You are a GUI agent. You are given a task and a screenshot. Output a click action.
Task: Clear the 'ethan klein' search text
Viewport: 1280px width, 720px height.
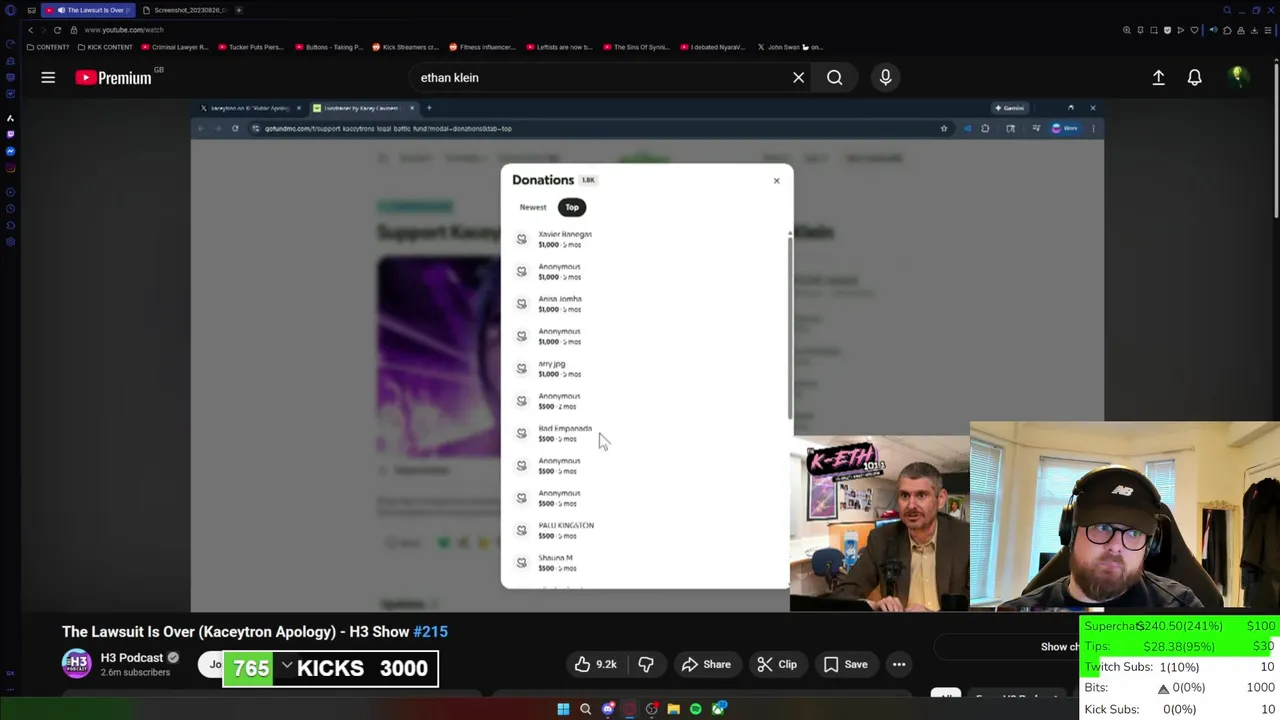coord(798,77)
